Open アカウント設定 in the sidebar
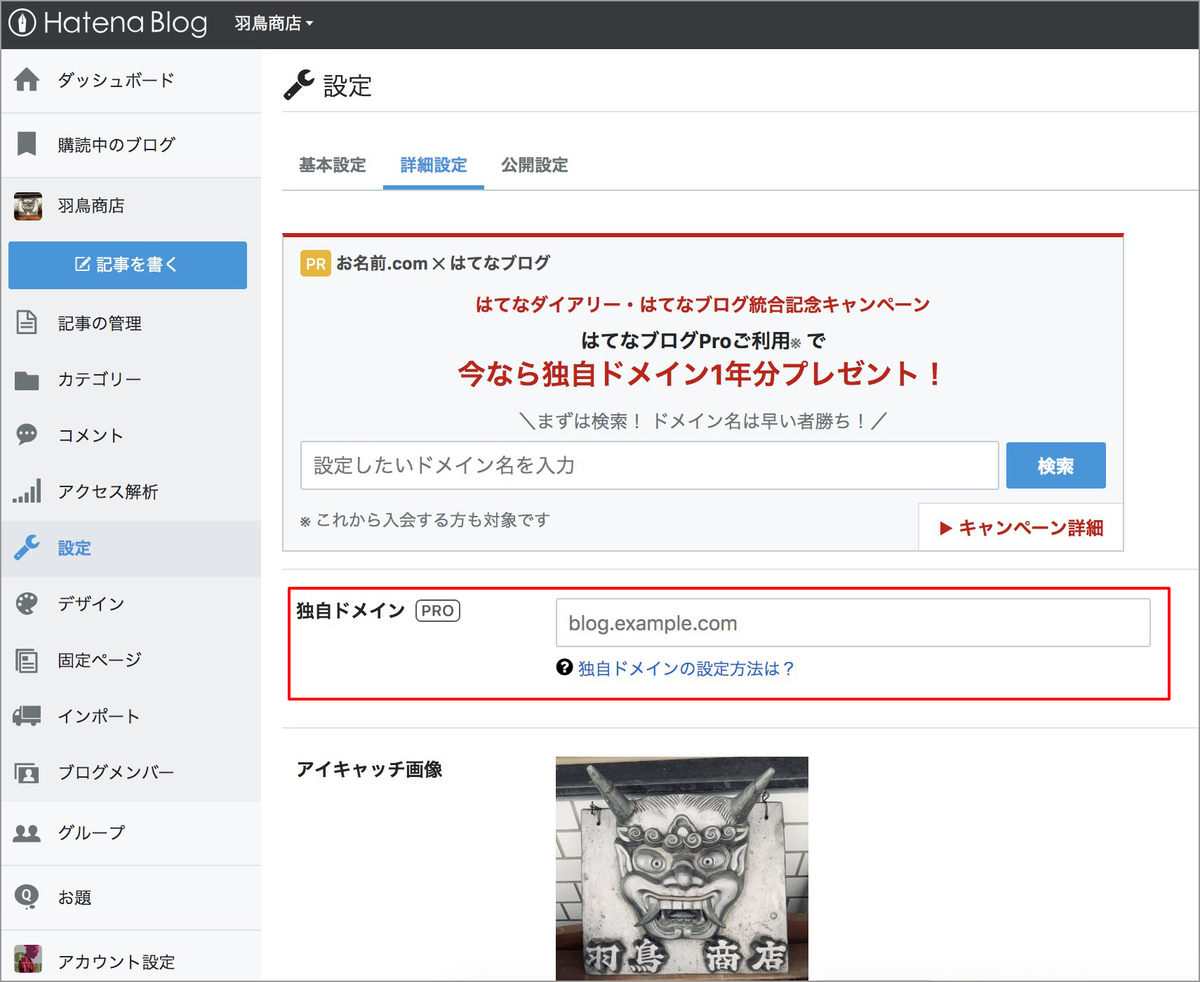The width and height of the screenshot is (1200, 982). pyautogui.click(x=116, y=962)
